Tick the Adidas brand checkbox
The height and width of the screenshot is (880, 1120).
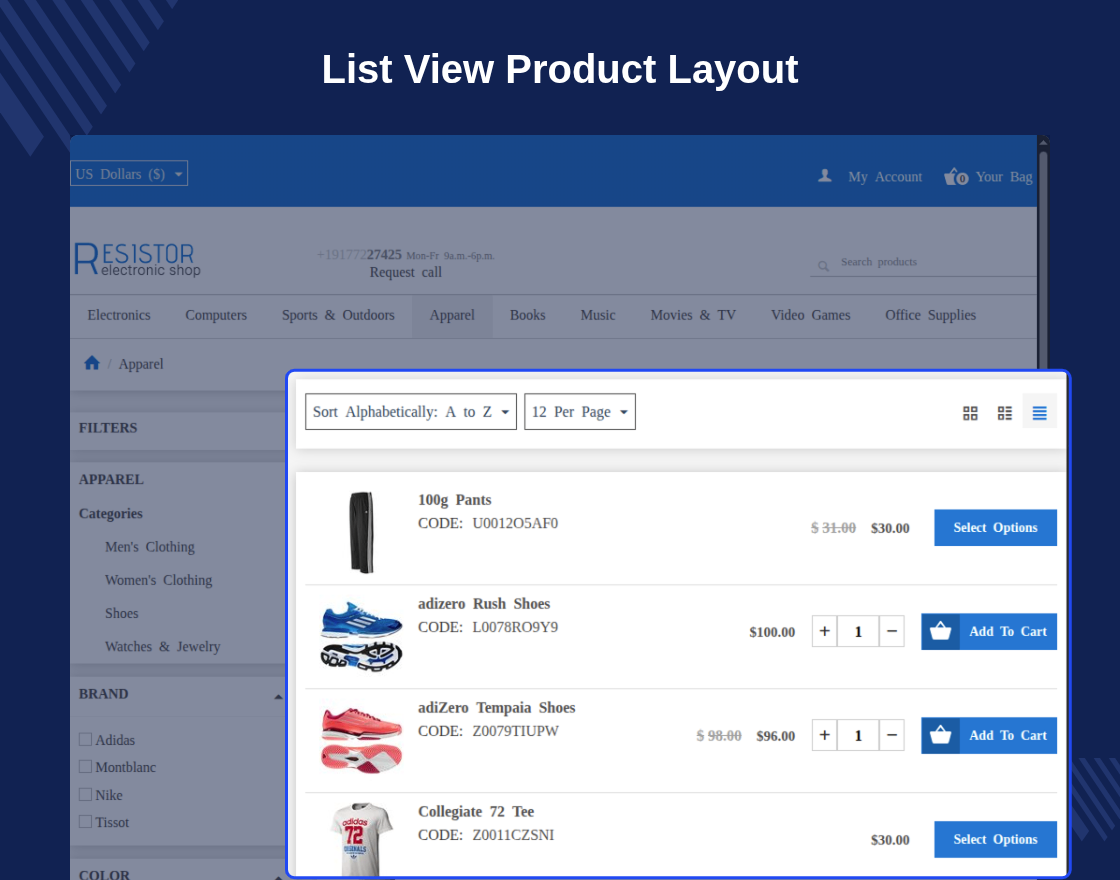(x=85, y=739)
